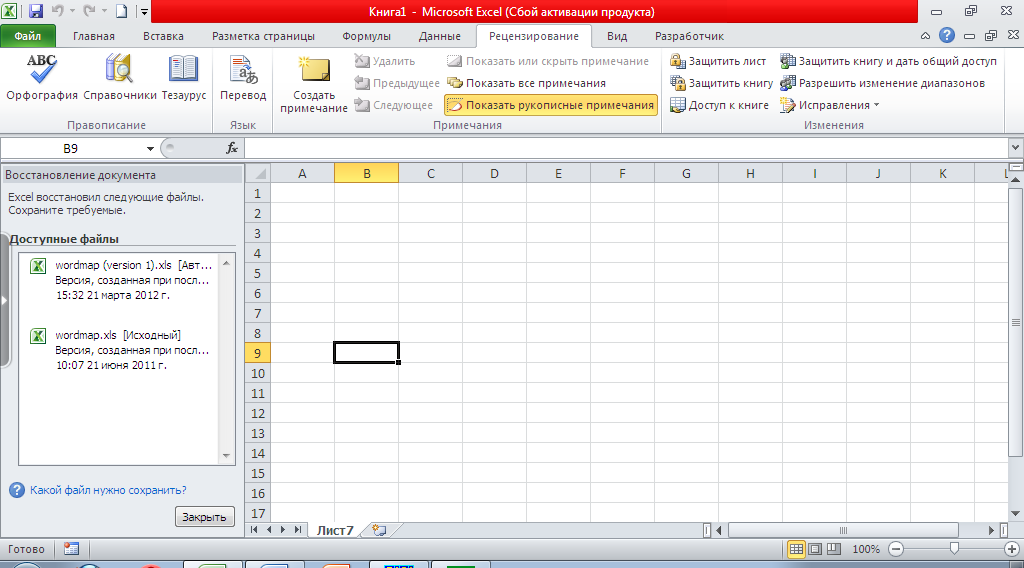Select wordmap (version 1).xls recovered file
This screenshot has width=1024, height=568.
[x=121, y=280]
